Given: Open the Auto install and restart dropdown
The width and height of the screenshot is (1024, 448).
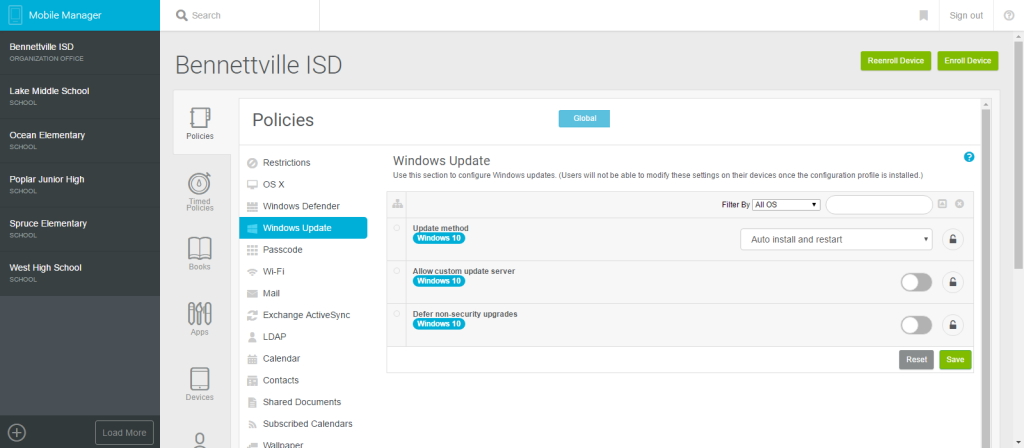Looking at the screenshot, I should [837, 239].
